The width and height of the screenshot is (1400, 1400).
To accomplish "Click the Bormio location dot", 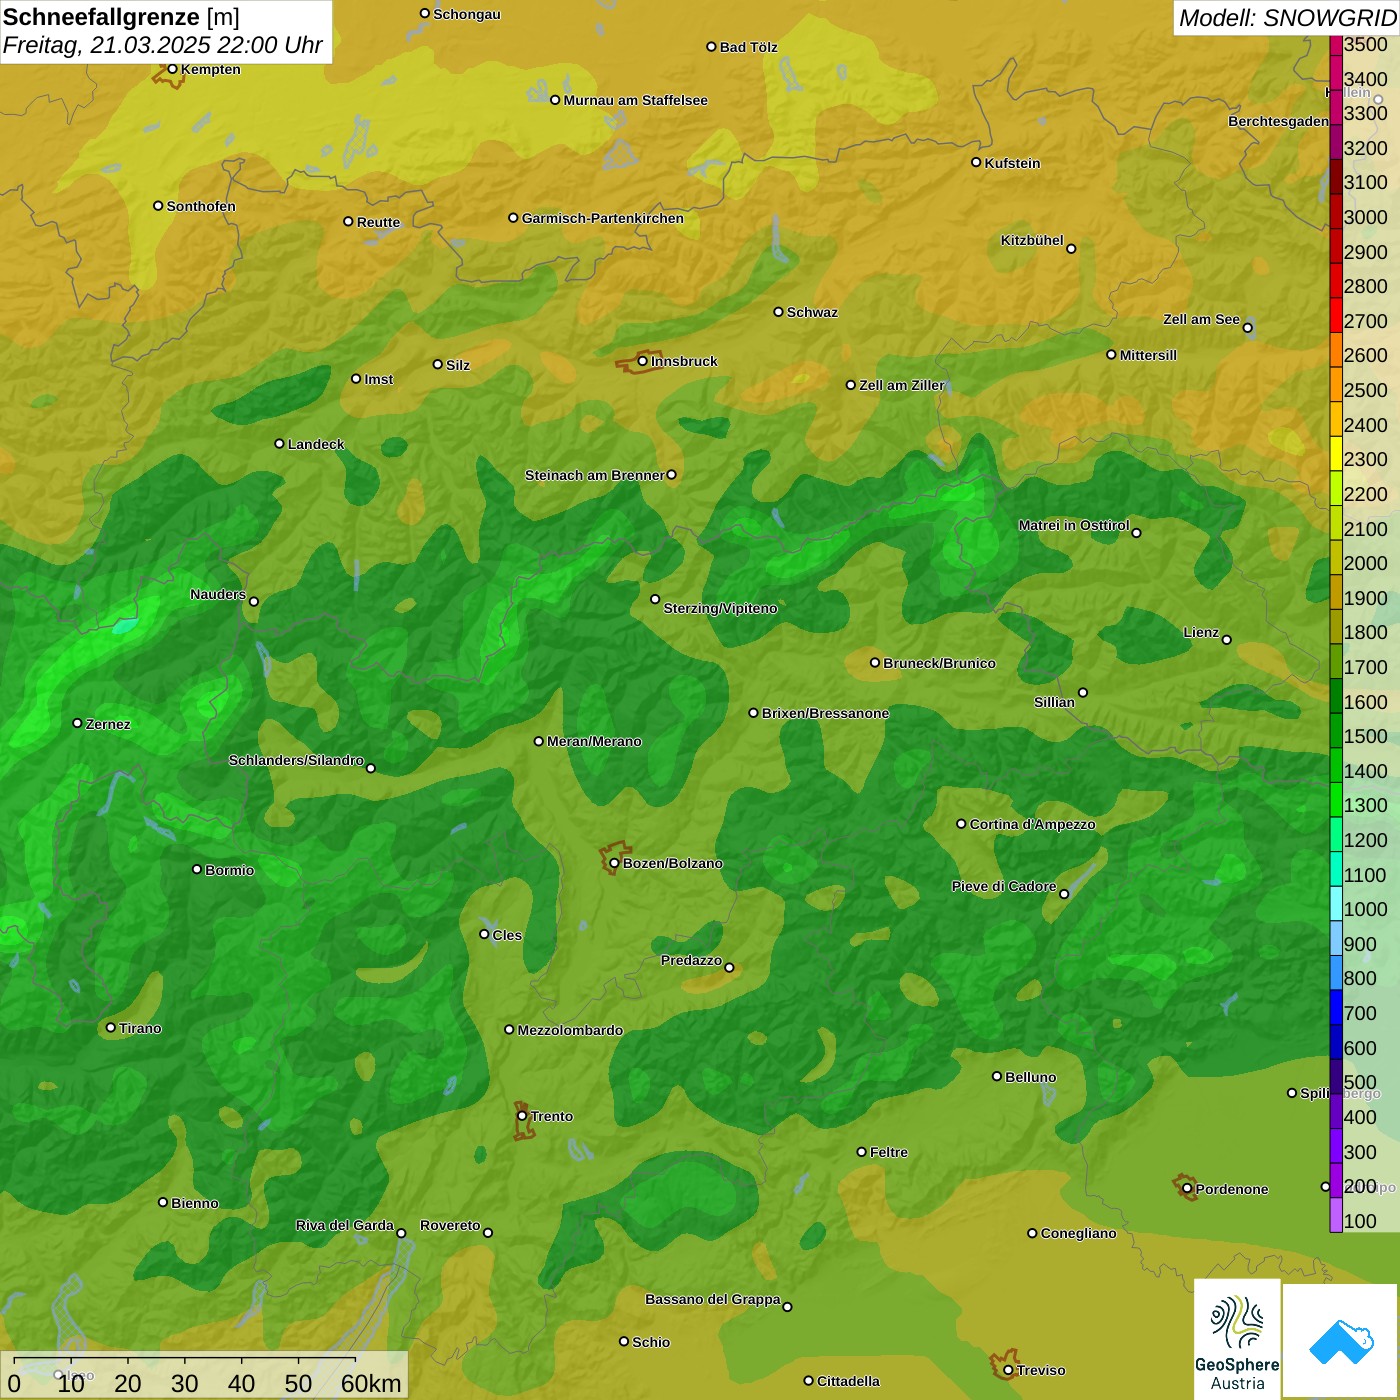I will click(x=197, y=869).
